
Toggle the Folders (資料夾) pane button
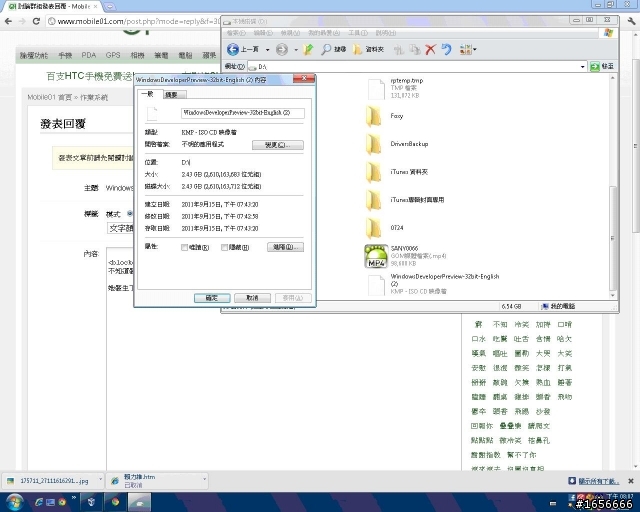click(x=369, y=49)
